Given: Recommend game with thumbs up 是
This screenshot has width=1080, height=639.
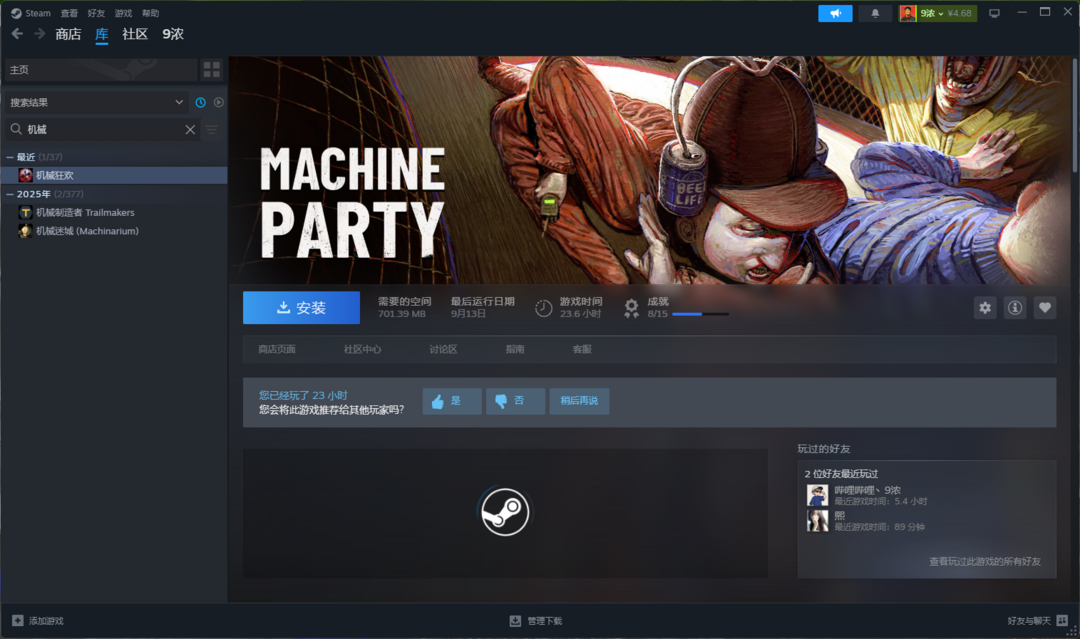Looking at the screenshot, I should tap(452, 401).
